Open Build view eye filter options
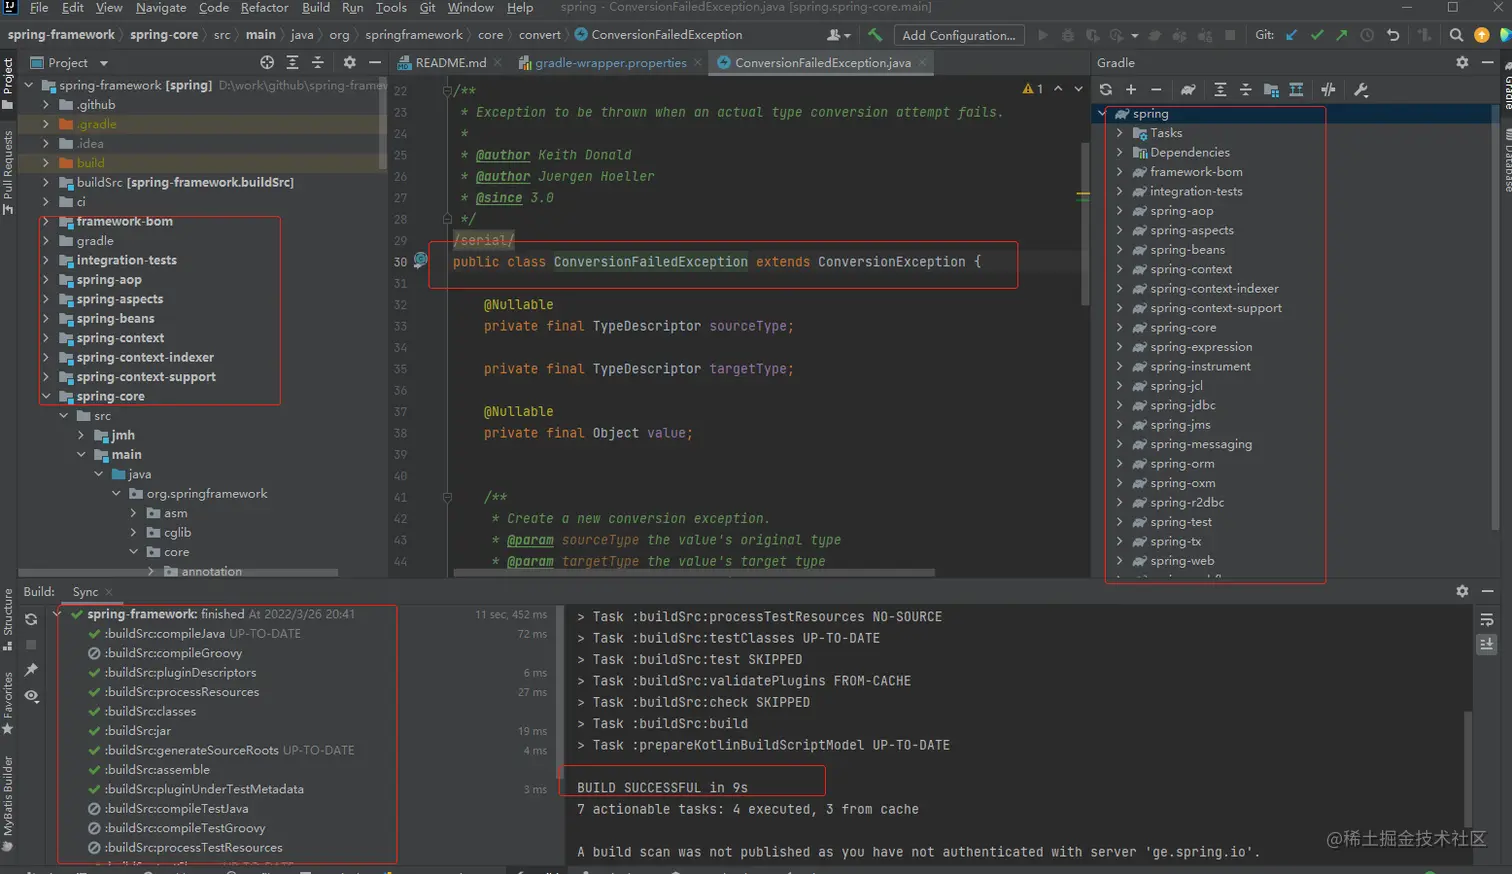The height and width of the screenshot is (874, 1512). (31, 696)
